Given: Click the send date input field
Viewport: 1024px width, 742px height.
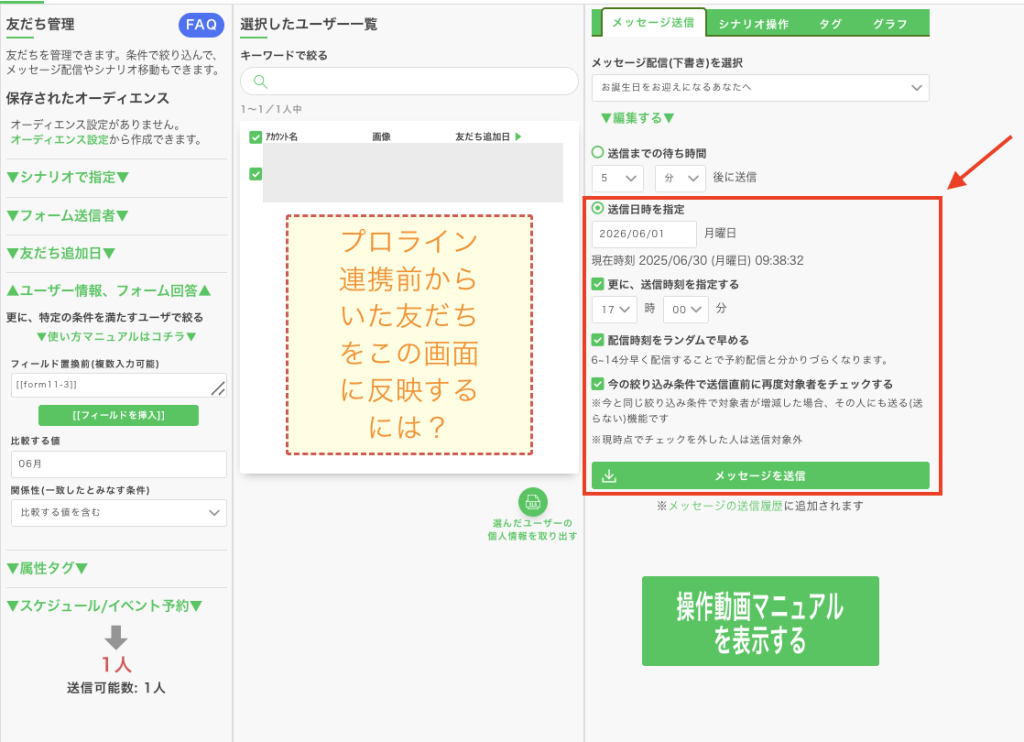Looking at the screenshot, I should (x=644, y=234).
